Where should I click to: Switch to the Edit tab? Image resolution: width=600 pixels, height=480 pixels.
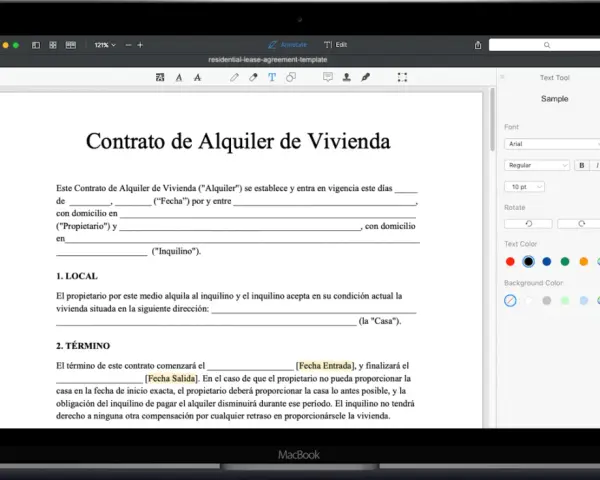(x=336, y=45)
